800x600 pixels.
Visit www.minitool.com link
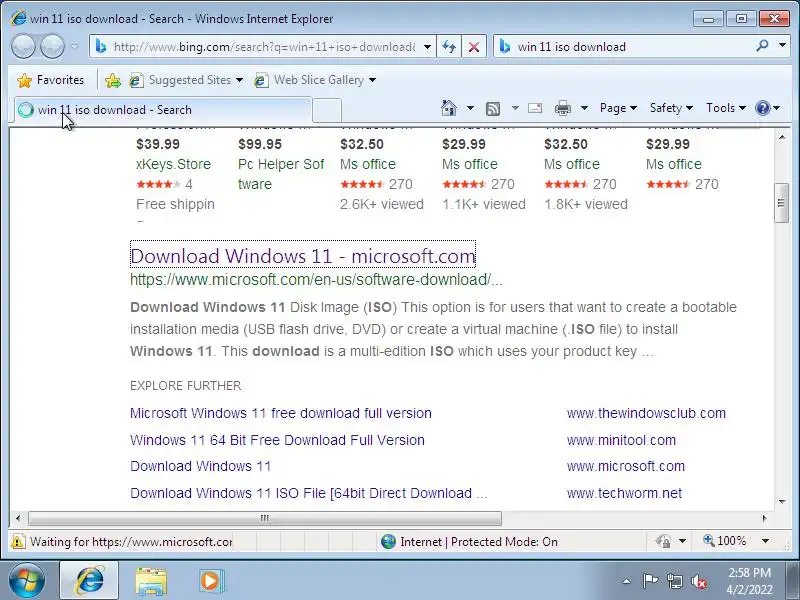coord(621,440)
